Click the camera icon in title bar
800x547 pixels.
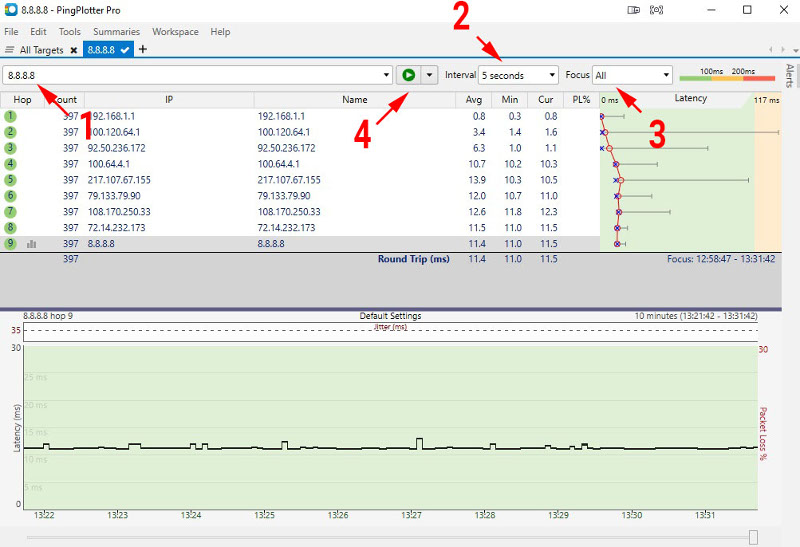coord(633,10)
